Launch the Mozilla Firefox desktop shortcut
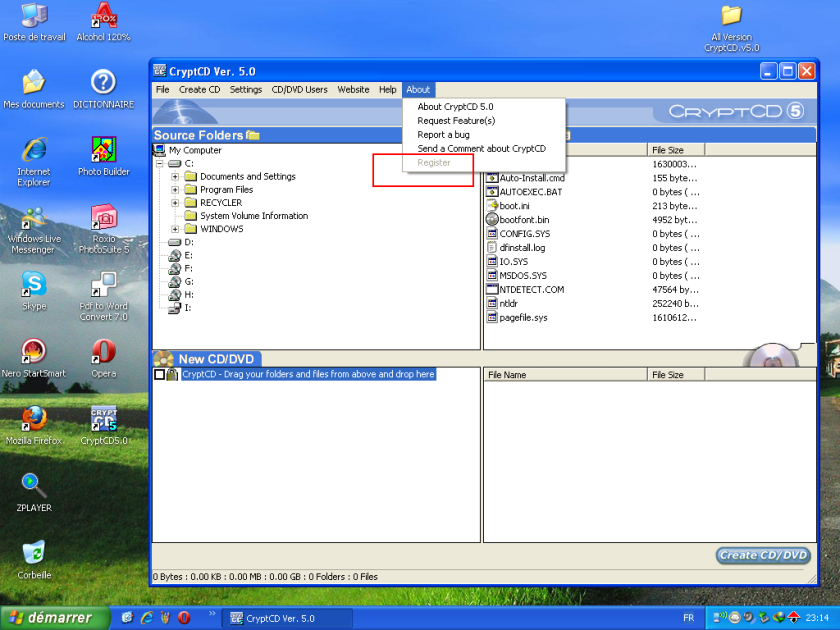840x630 pixels. click(34, 425)
